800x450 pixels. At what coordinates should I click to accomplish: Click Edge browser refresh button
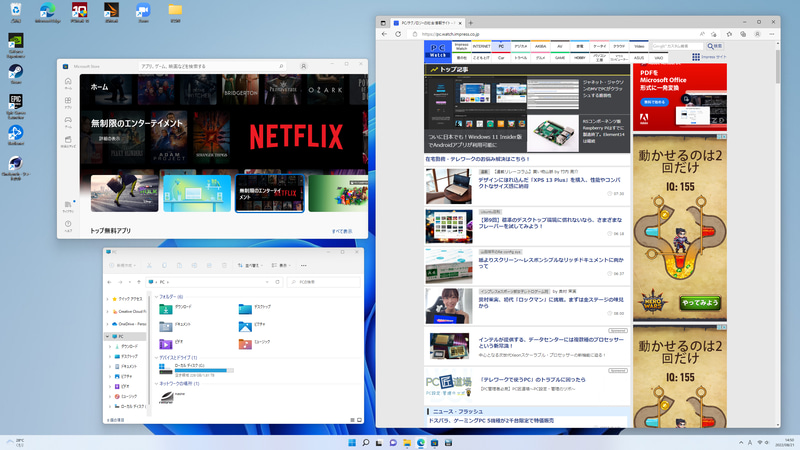coord(398,34)
